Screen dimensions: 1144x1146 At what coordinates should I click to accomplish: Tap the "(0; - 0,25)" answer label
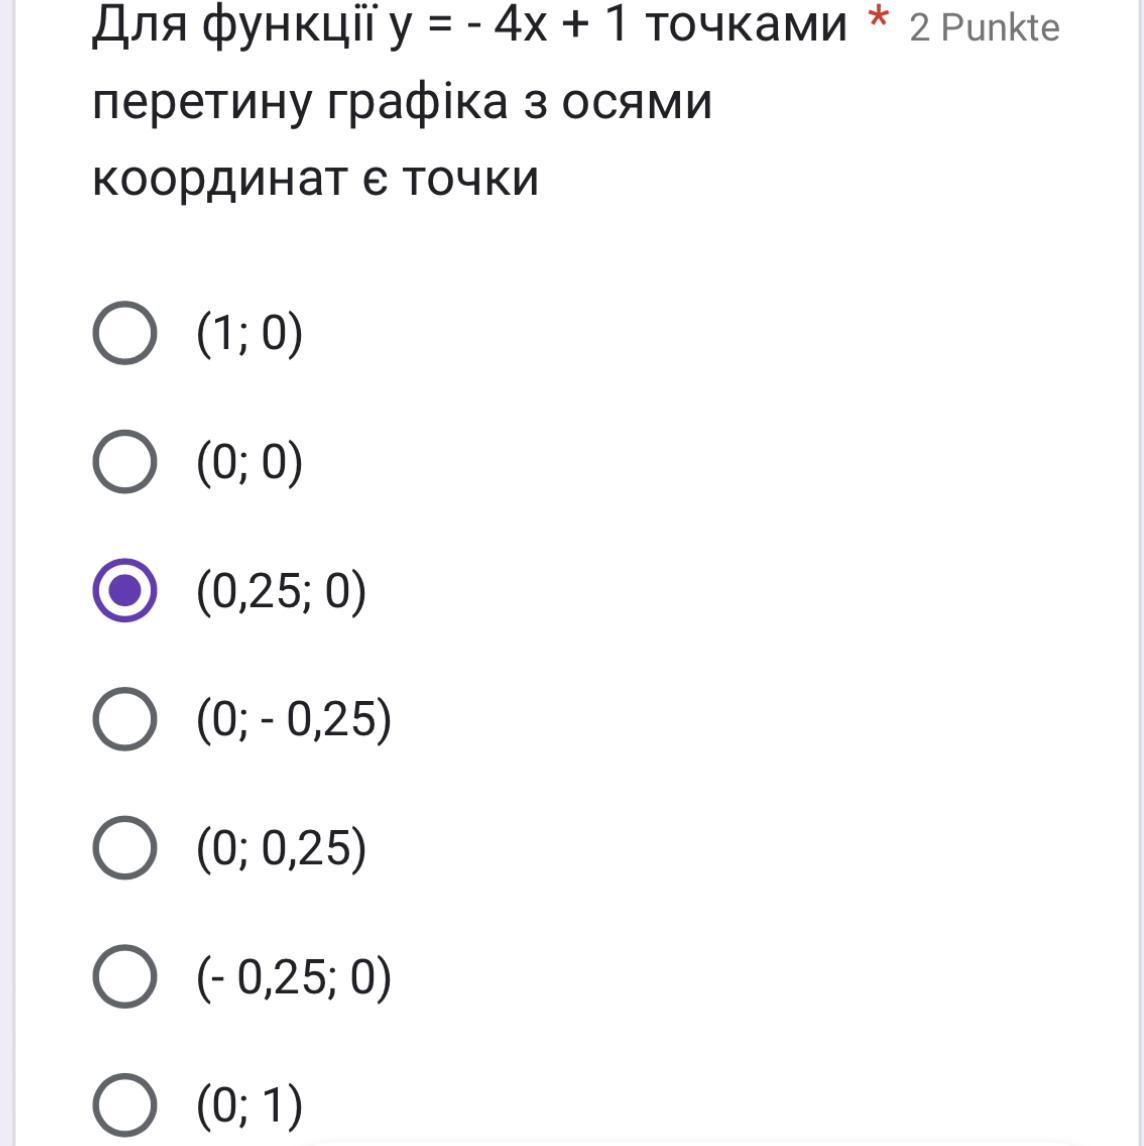point(293,718)
